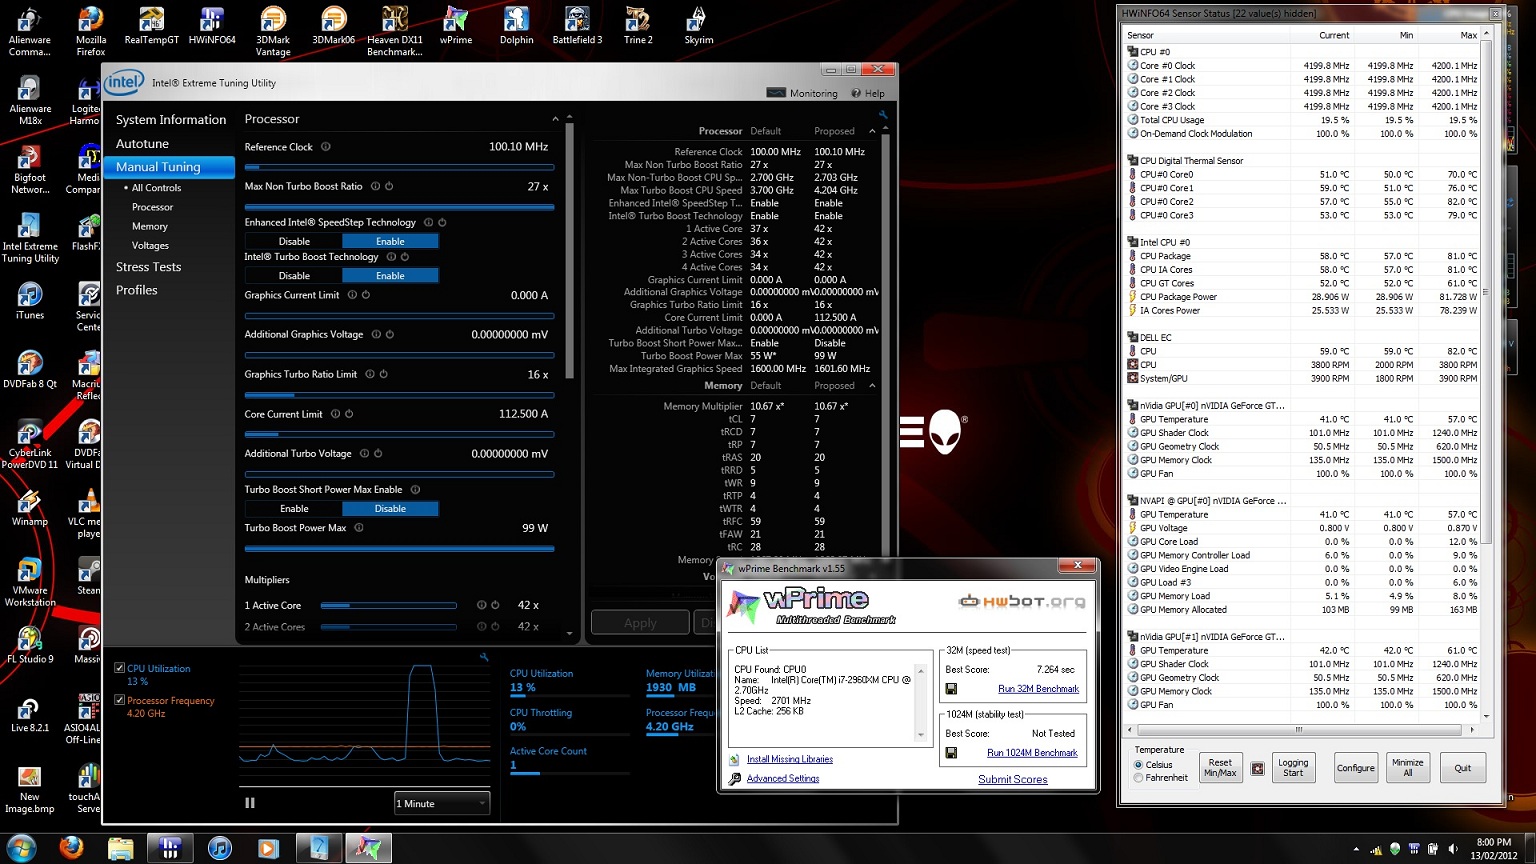Launch the Heaven DX11 Benchmark shortcut
This screenshot has height=864, width=1536.
pos(395,32)
